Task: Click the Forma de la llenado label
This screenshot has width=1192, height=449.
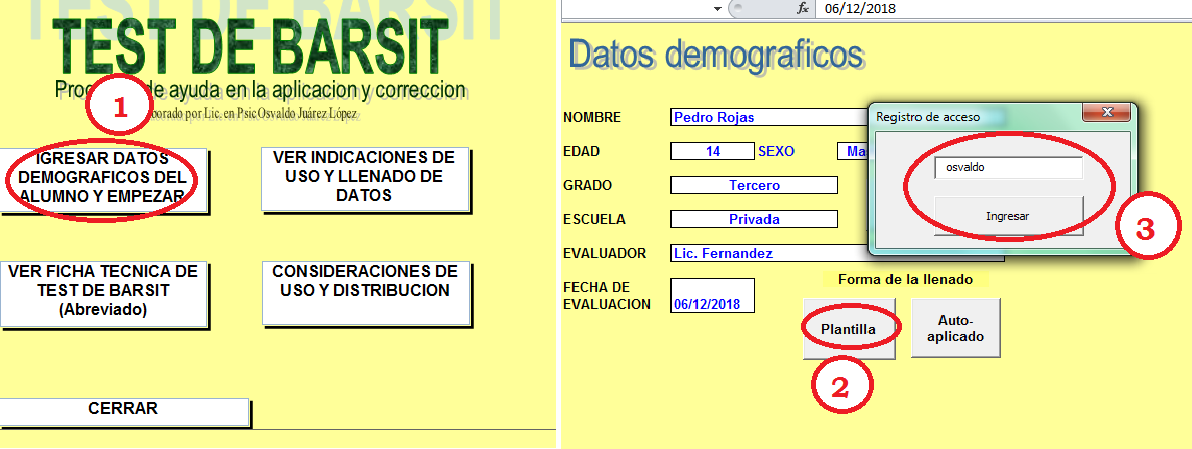Action: click(905, 280)
